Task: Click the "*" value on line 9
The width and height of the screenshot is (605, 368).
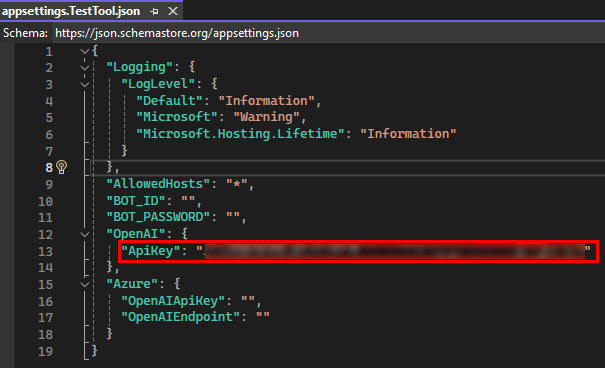Action: 237,184
